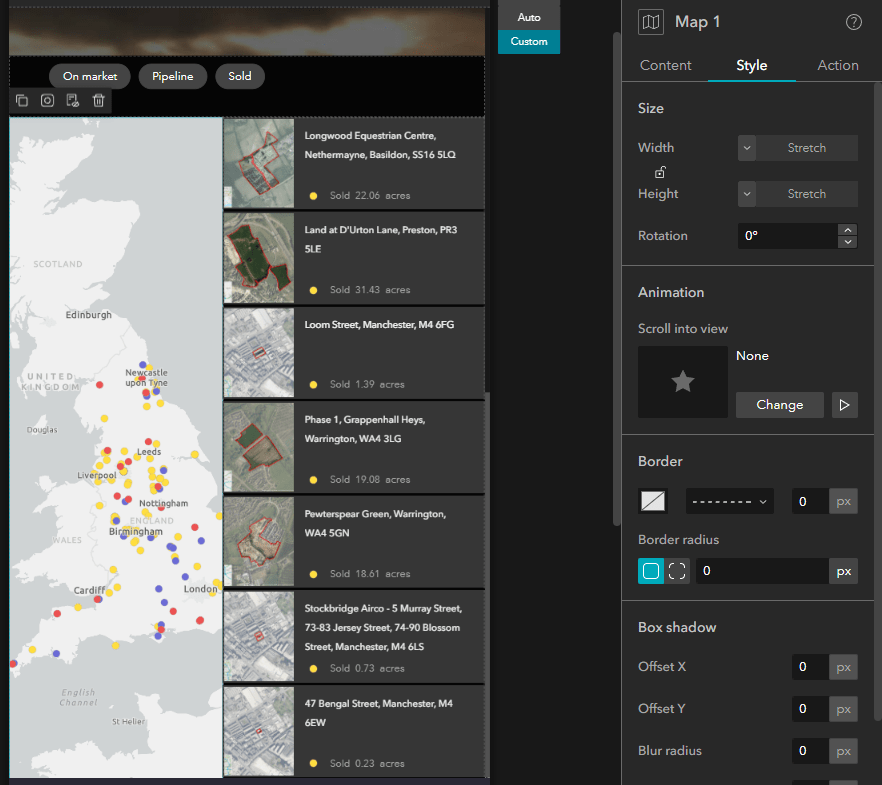Click Sold 0.73 acres status text
The image size is (882, 785).
[x=367, y=669]
